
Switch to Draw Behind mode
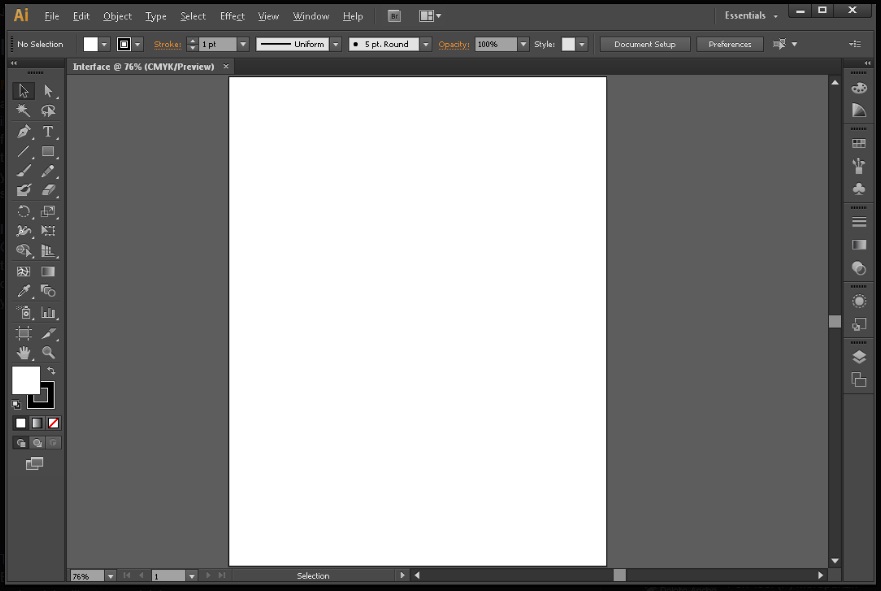tap(37, 443)
